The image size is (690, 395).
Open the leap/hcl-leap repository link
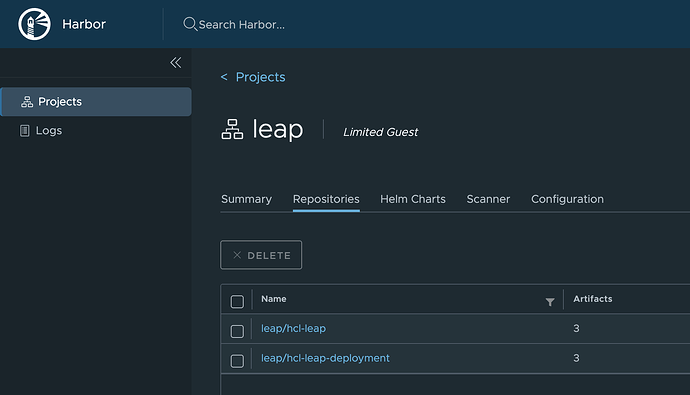click(x=294, y=329)
